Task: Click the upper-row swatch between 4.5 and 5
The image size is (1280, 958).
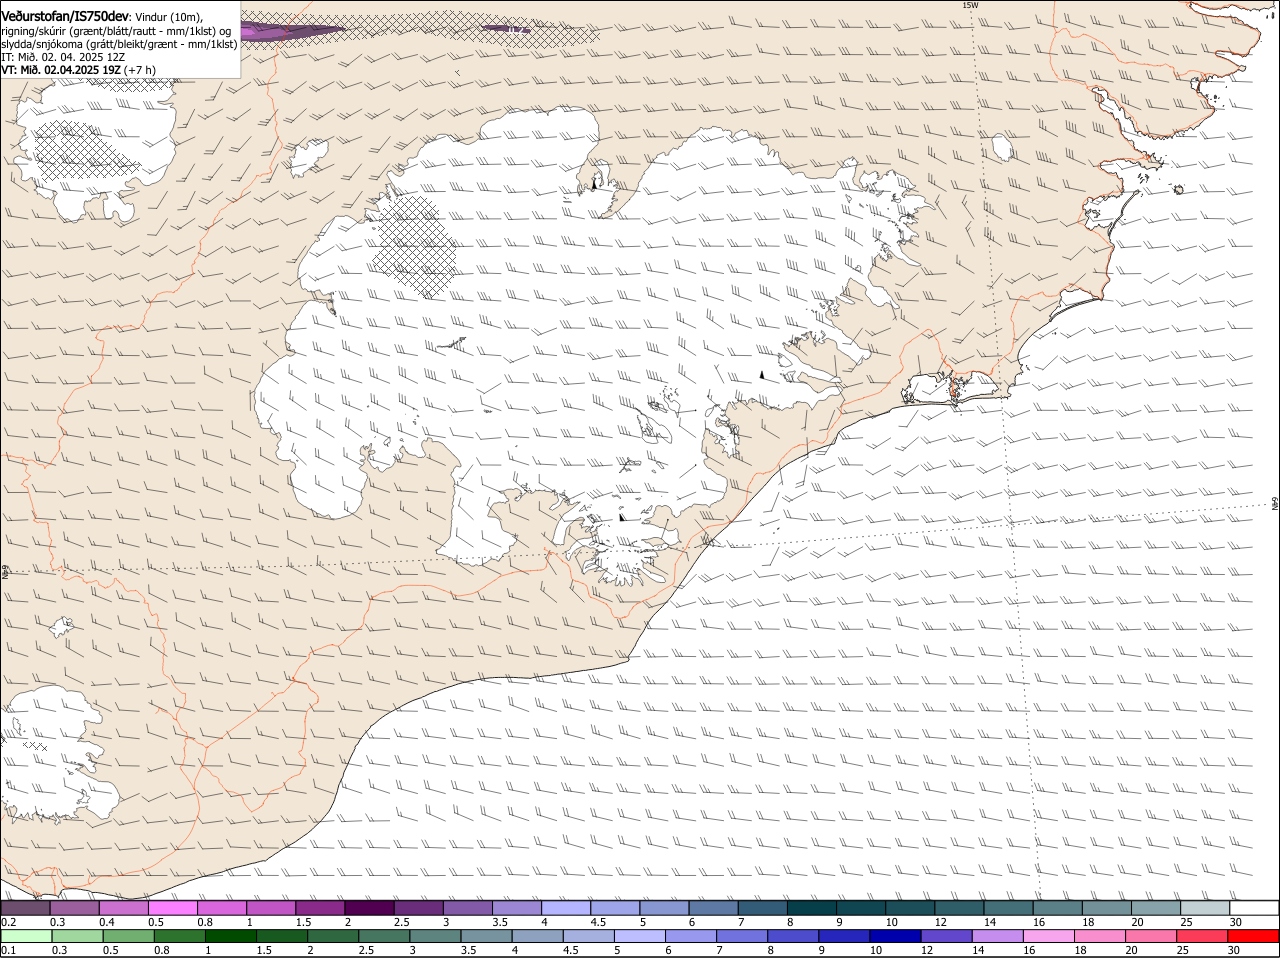Action: [x=615, y=908]
